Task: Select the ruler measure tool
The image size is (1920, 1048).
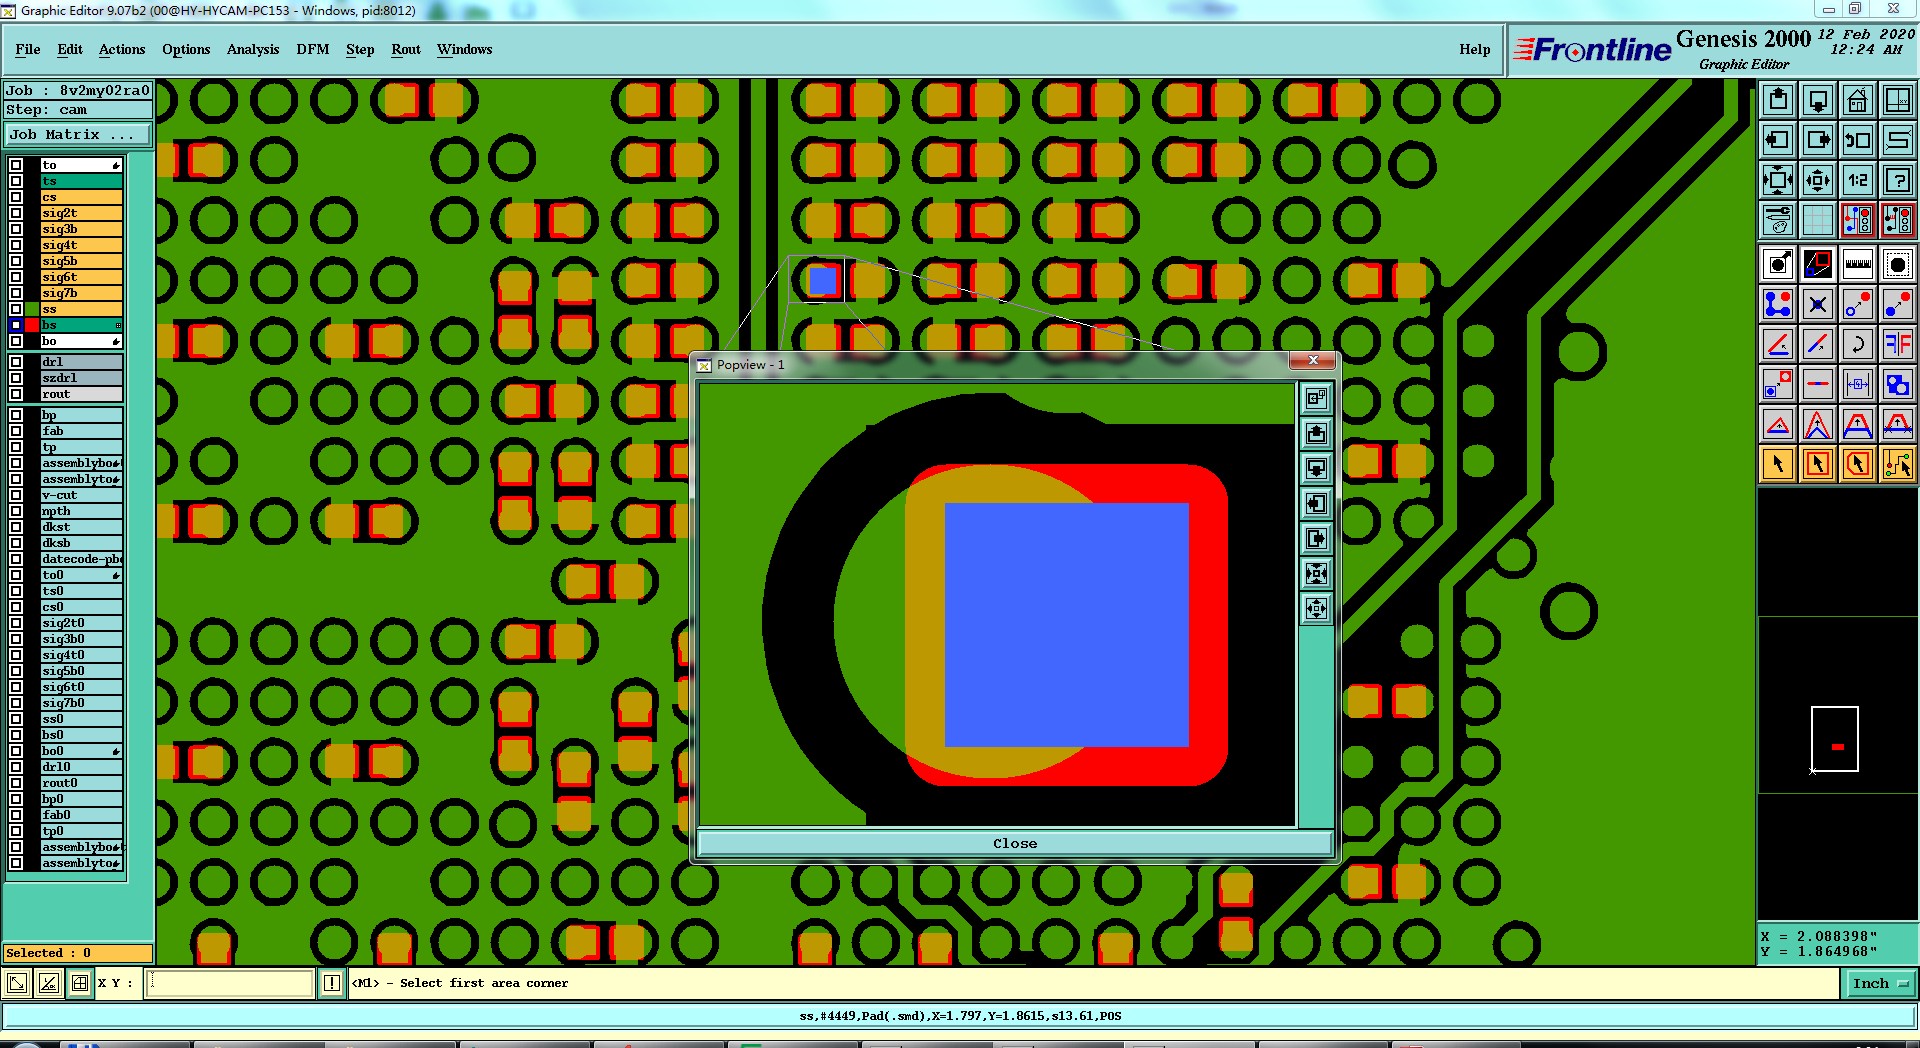Action: tap(1858, 264)
